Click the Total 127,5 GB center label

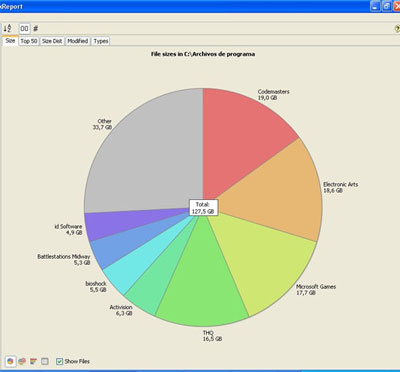pos(203,208)
